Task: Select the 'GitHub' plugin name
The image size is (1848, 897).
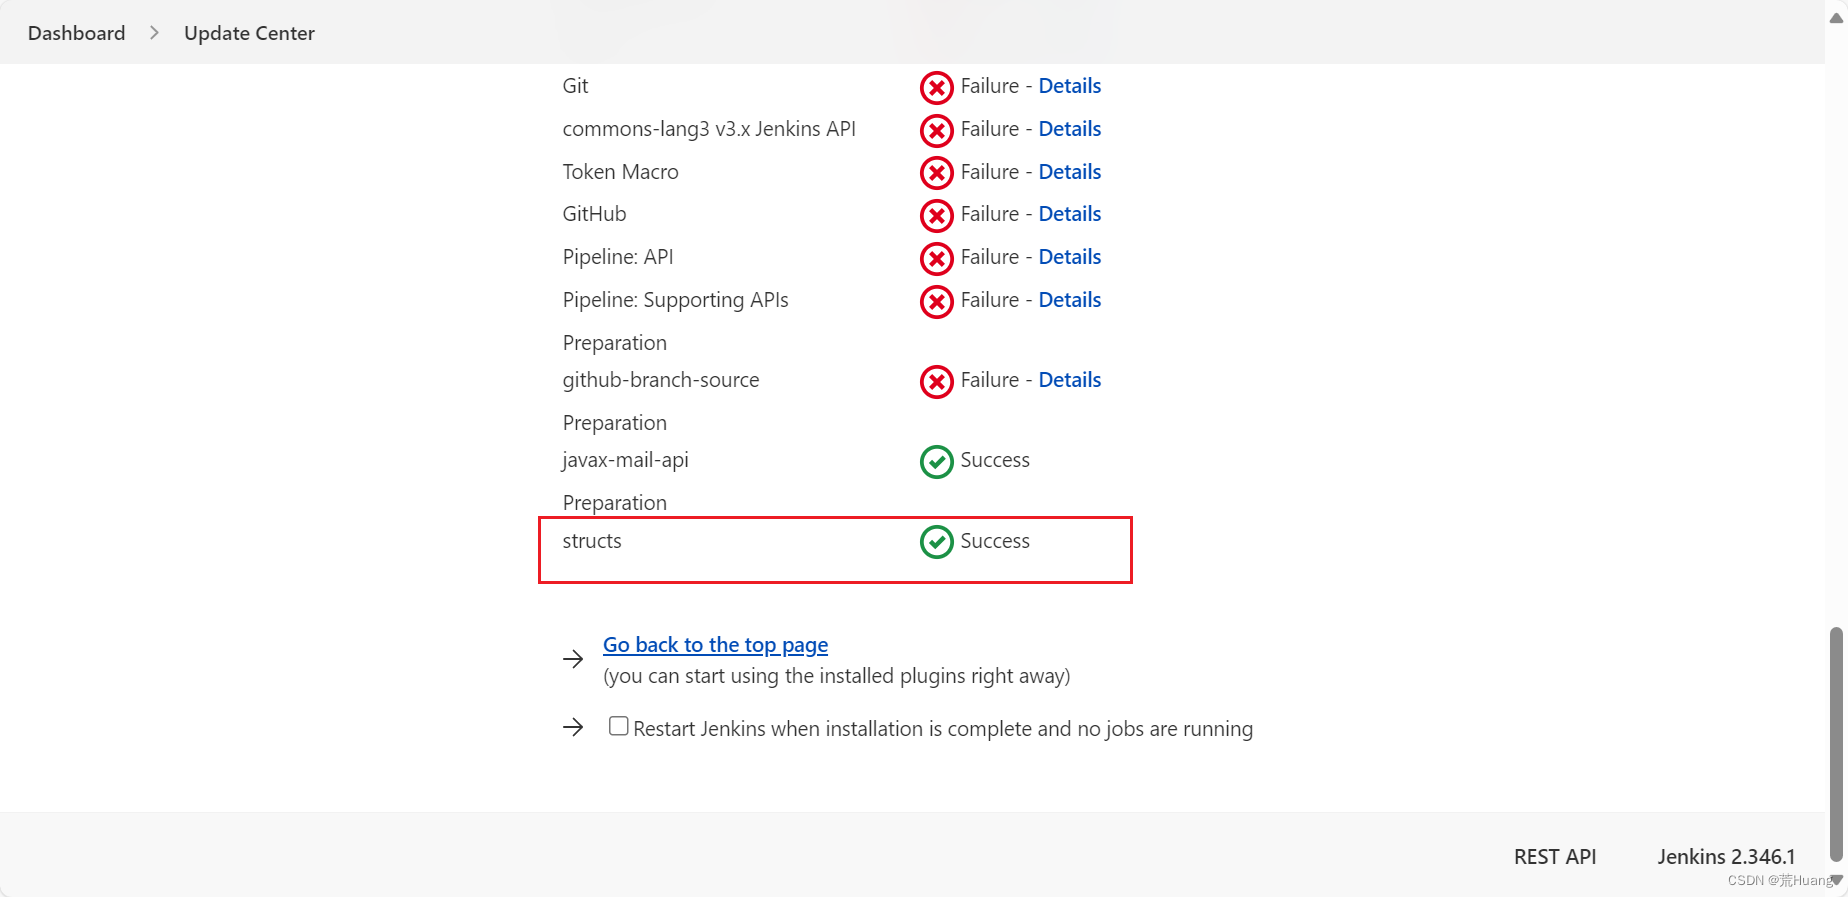Action: tap(594, 214)
